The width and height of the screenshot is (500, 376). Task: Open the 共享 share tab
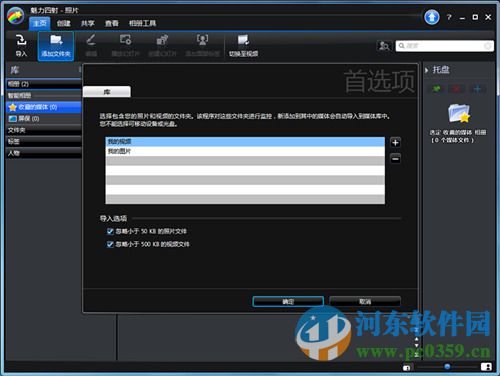(x=87, y=23)
